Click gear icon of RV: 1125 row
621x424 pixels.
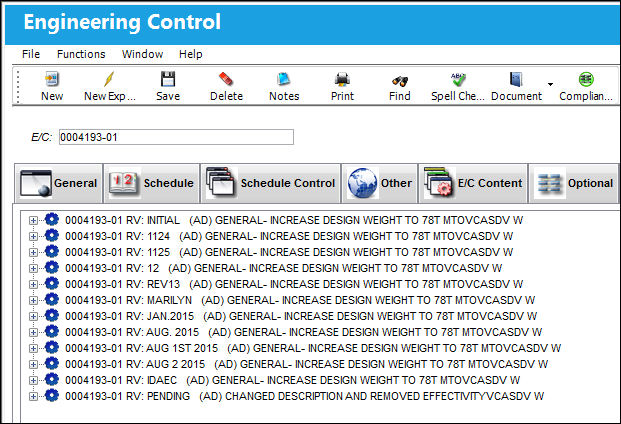tap(51, 251)
